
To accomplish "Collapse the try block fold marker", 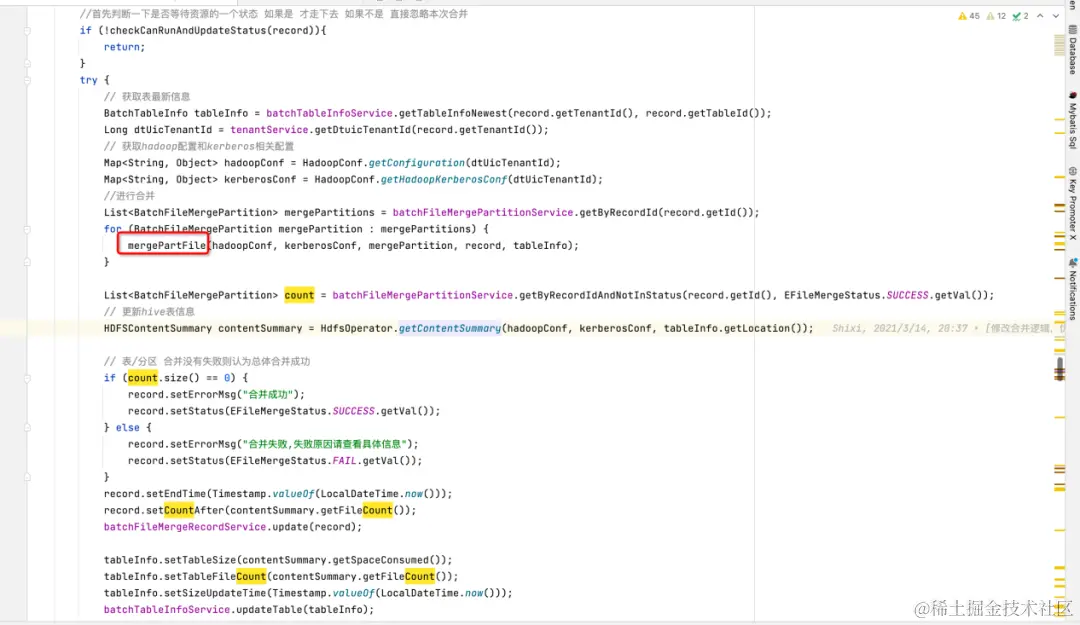I will pos(28,81).
